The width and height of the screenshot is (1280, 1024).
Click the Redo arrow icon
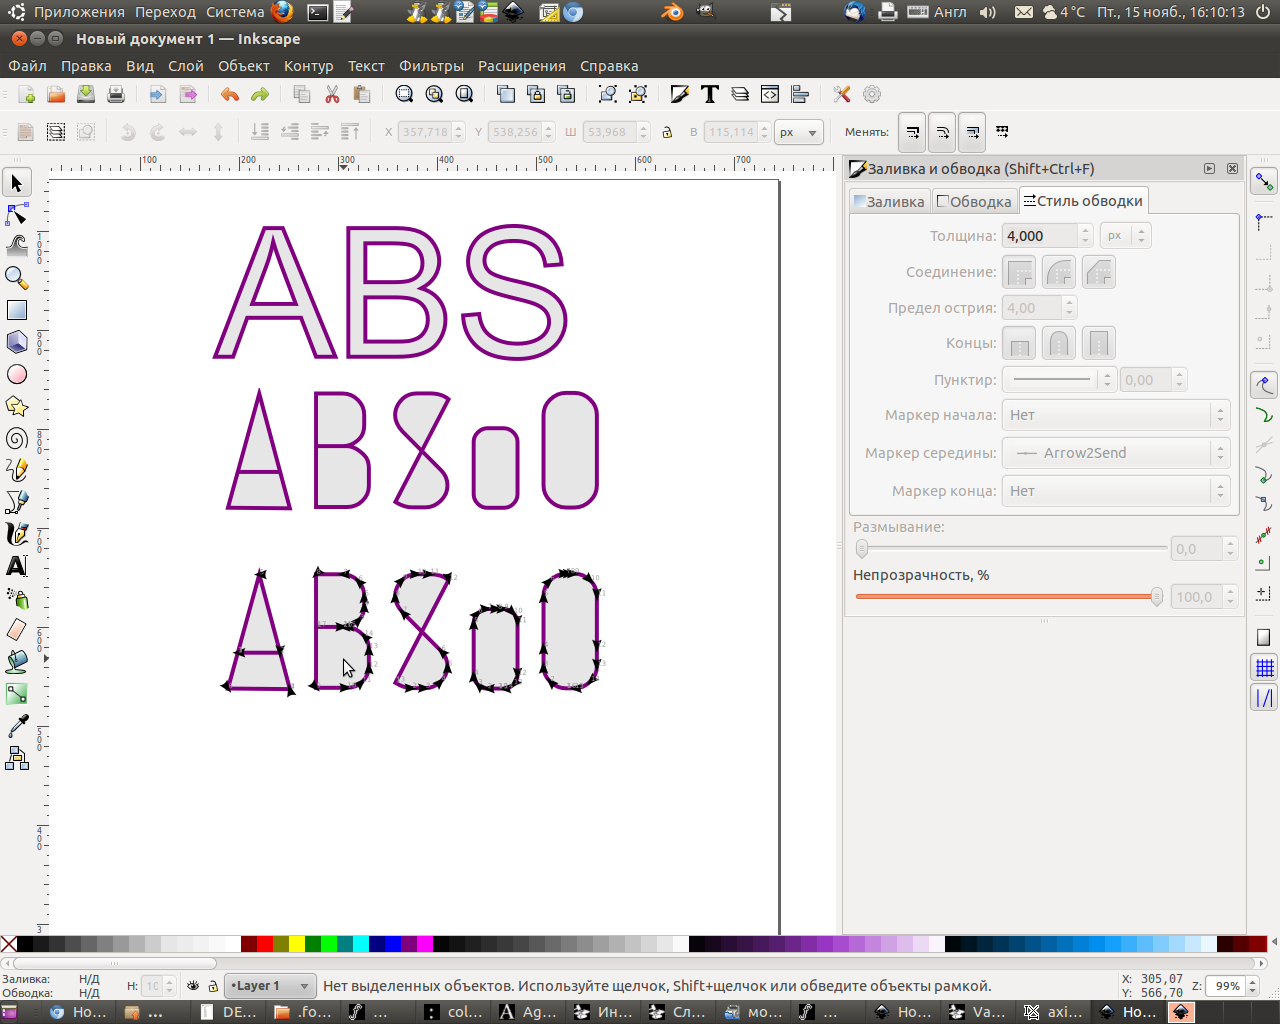[260, 94]
